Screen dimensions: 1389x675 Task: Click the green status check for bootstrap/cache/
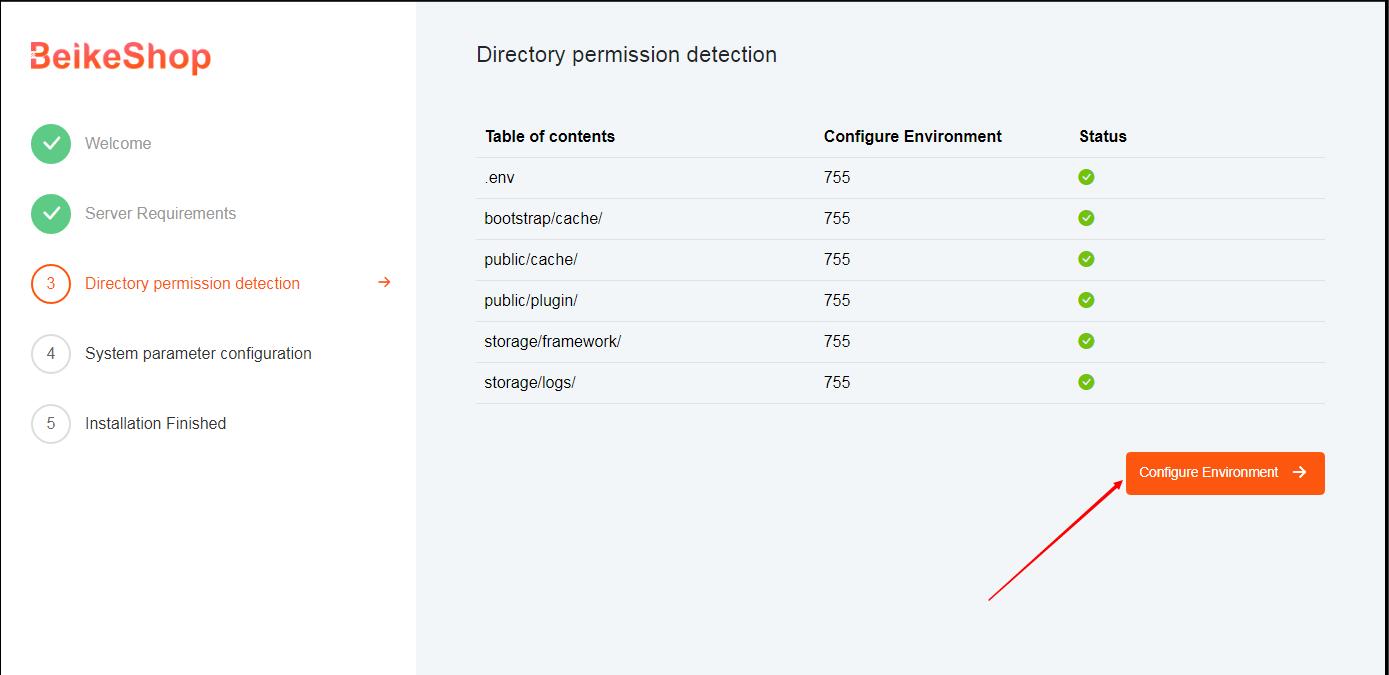click(x=1086, y=218)
